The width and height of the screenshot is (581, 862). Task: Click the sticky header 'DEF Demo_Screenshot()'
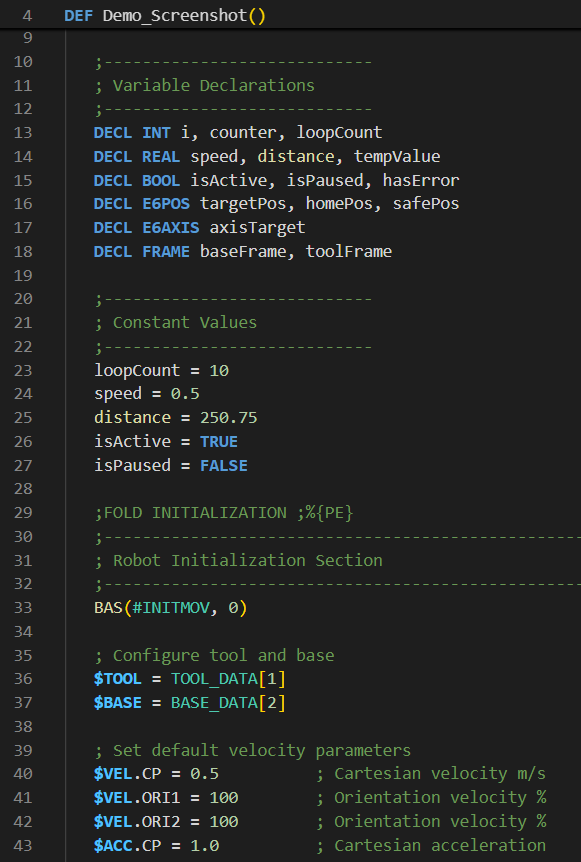(x=165, y=15)
